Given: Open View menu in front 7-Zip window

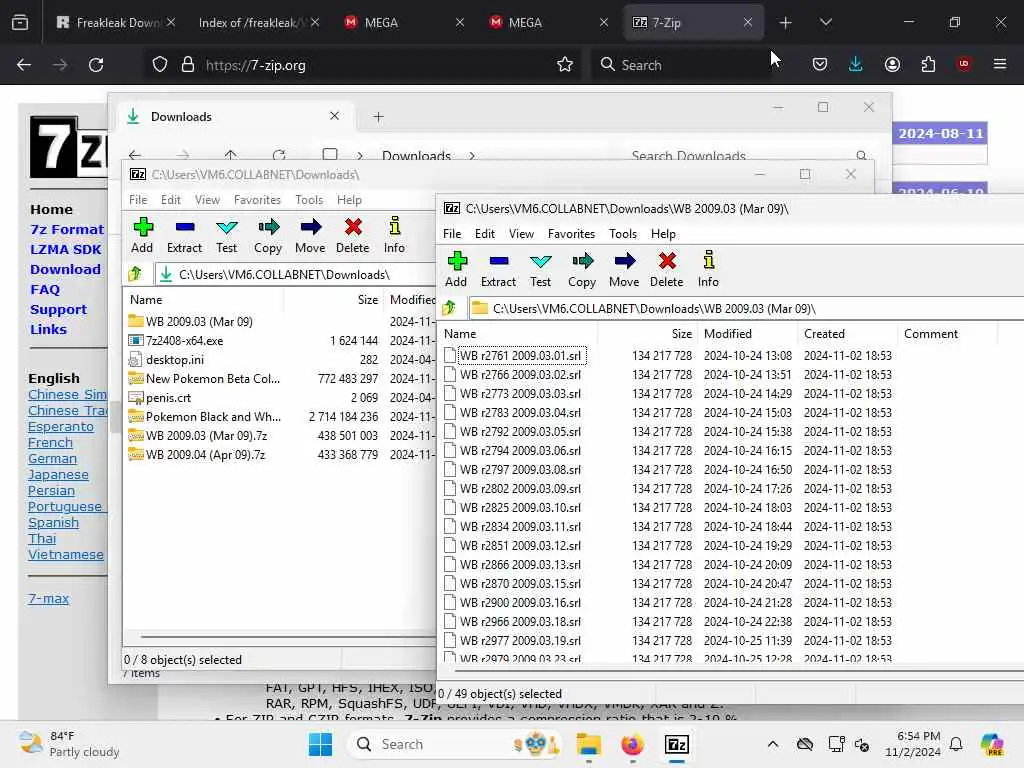Looking at the screenshot, I should pyautogui.click(x=521, y=234).
